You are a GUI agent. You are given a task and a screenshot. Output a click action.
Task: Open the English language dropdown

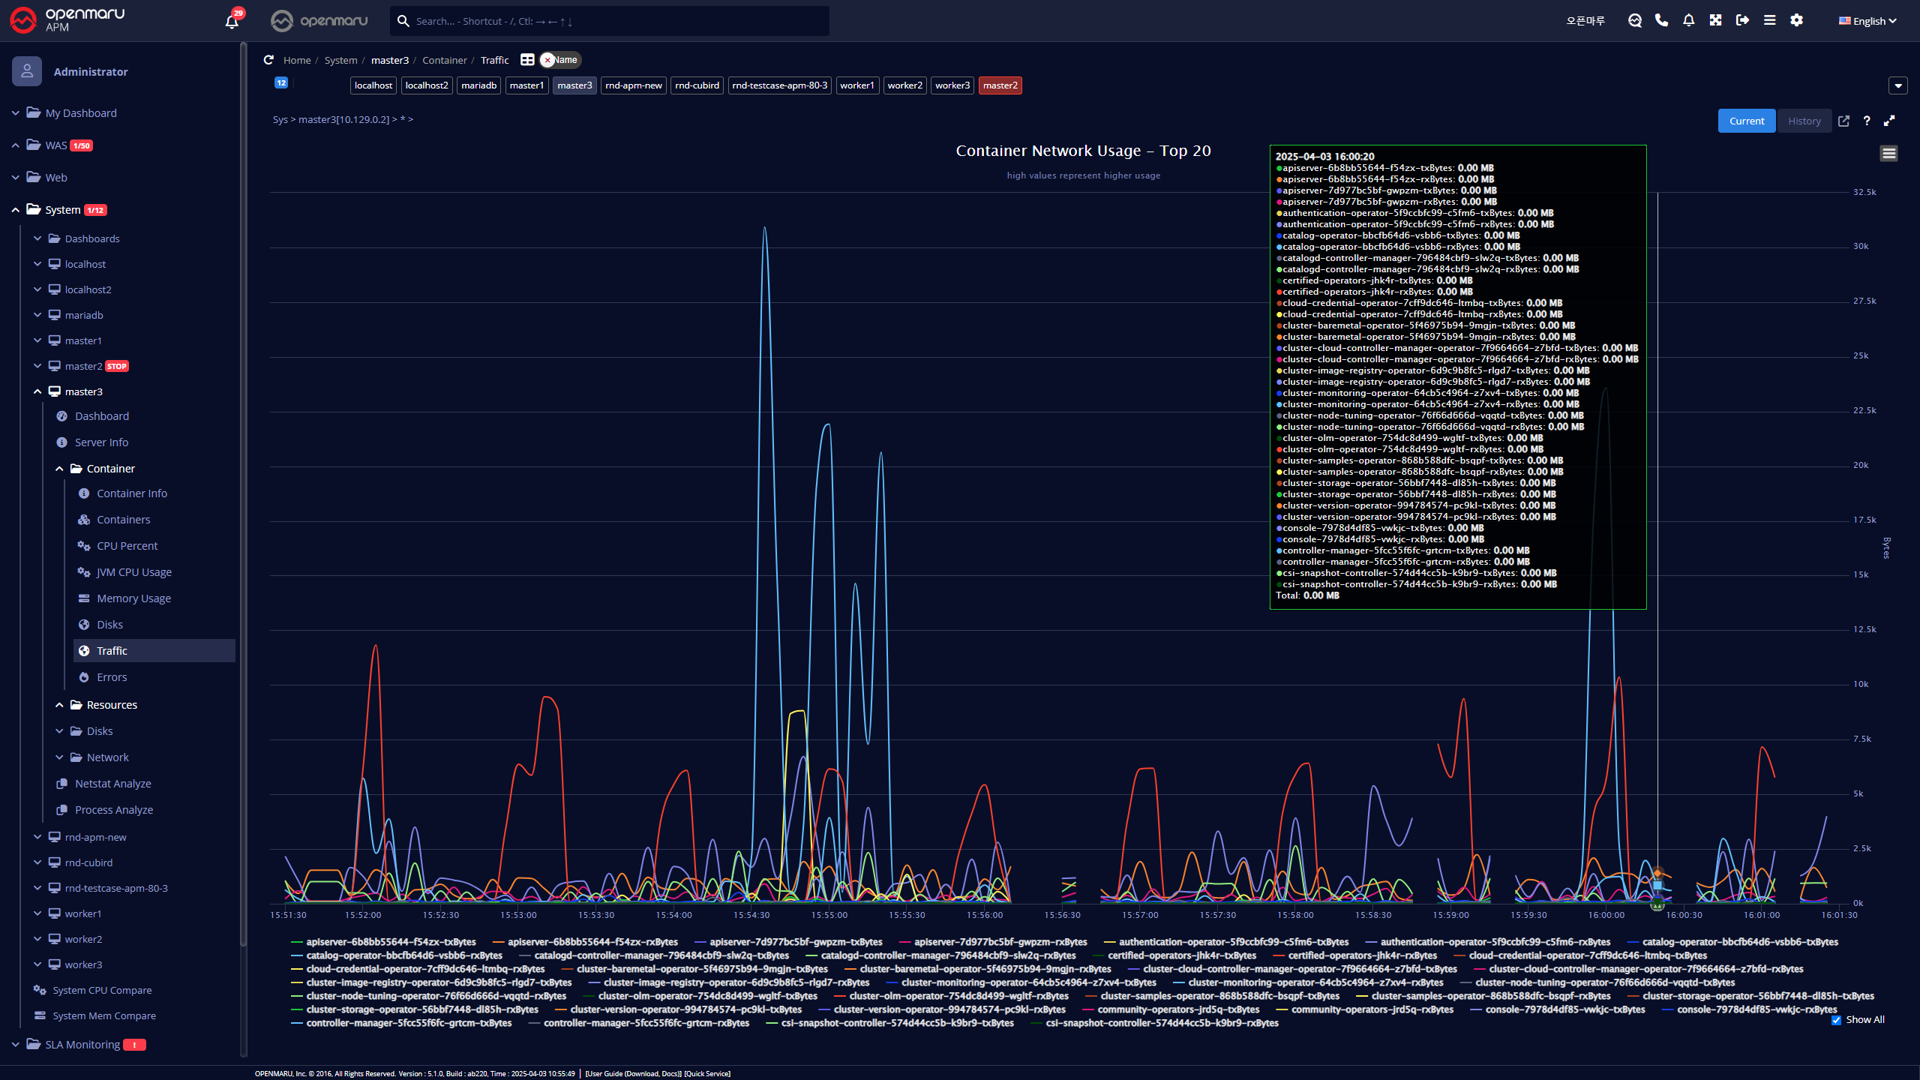(x=1867, y=21)
